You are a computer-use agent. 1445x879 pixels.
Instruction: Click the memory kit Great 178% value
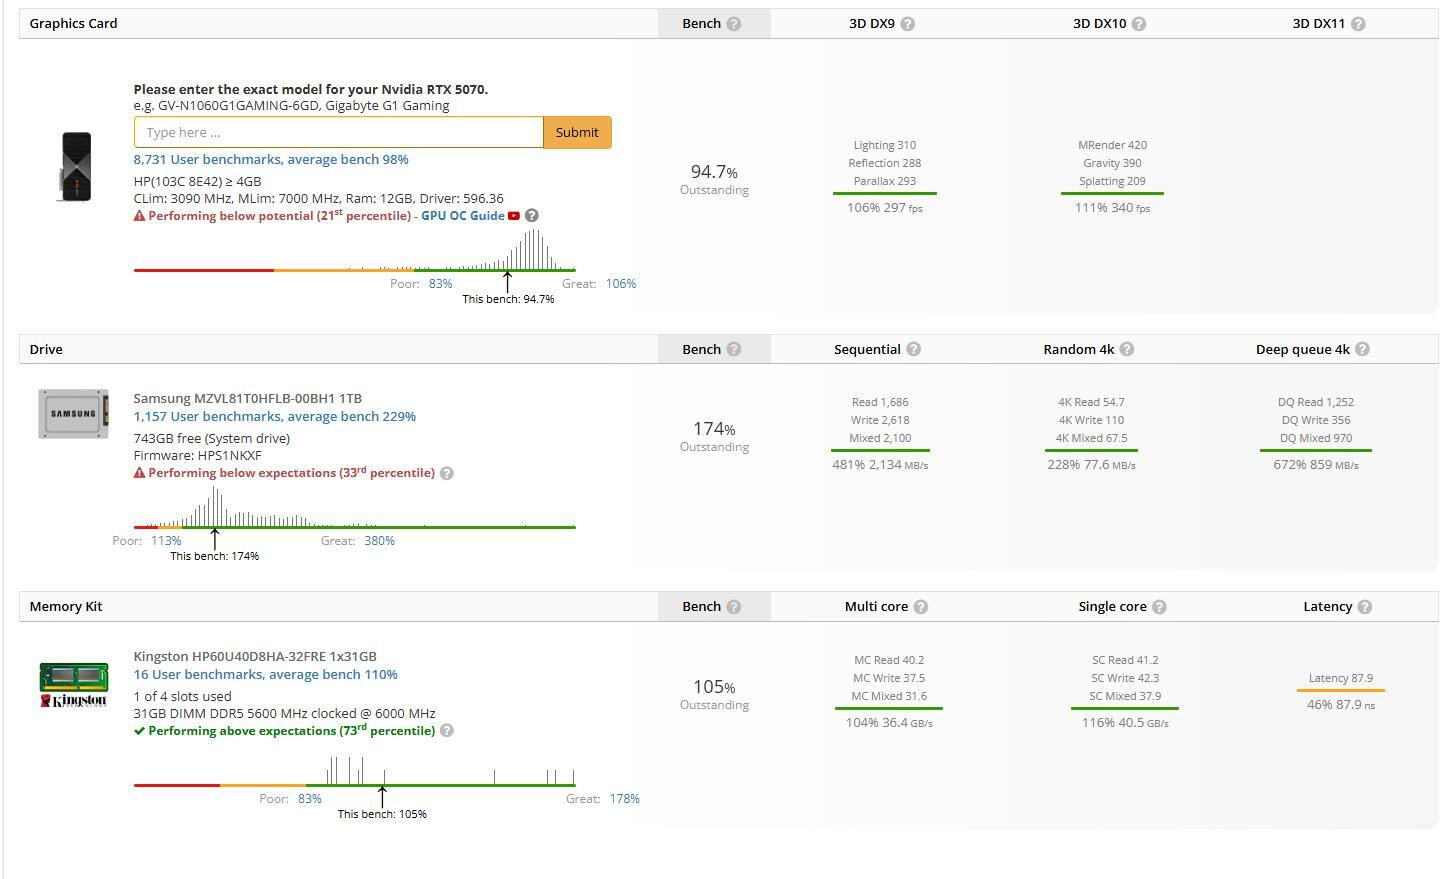(x=624, y=799)
